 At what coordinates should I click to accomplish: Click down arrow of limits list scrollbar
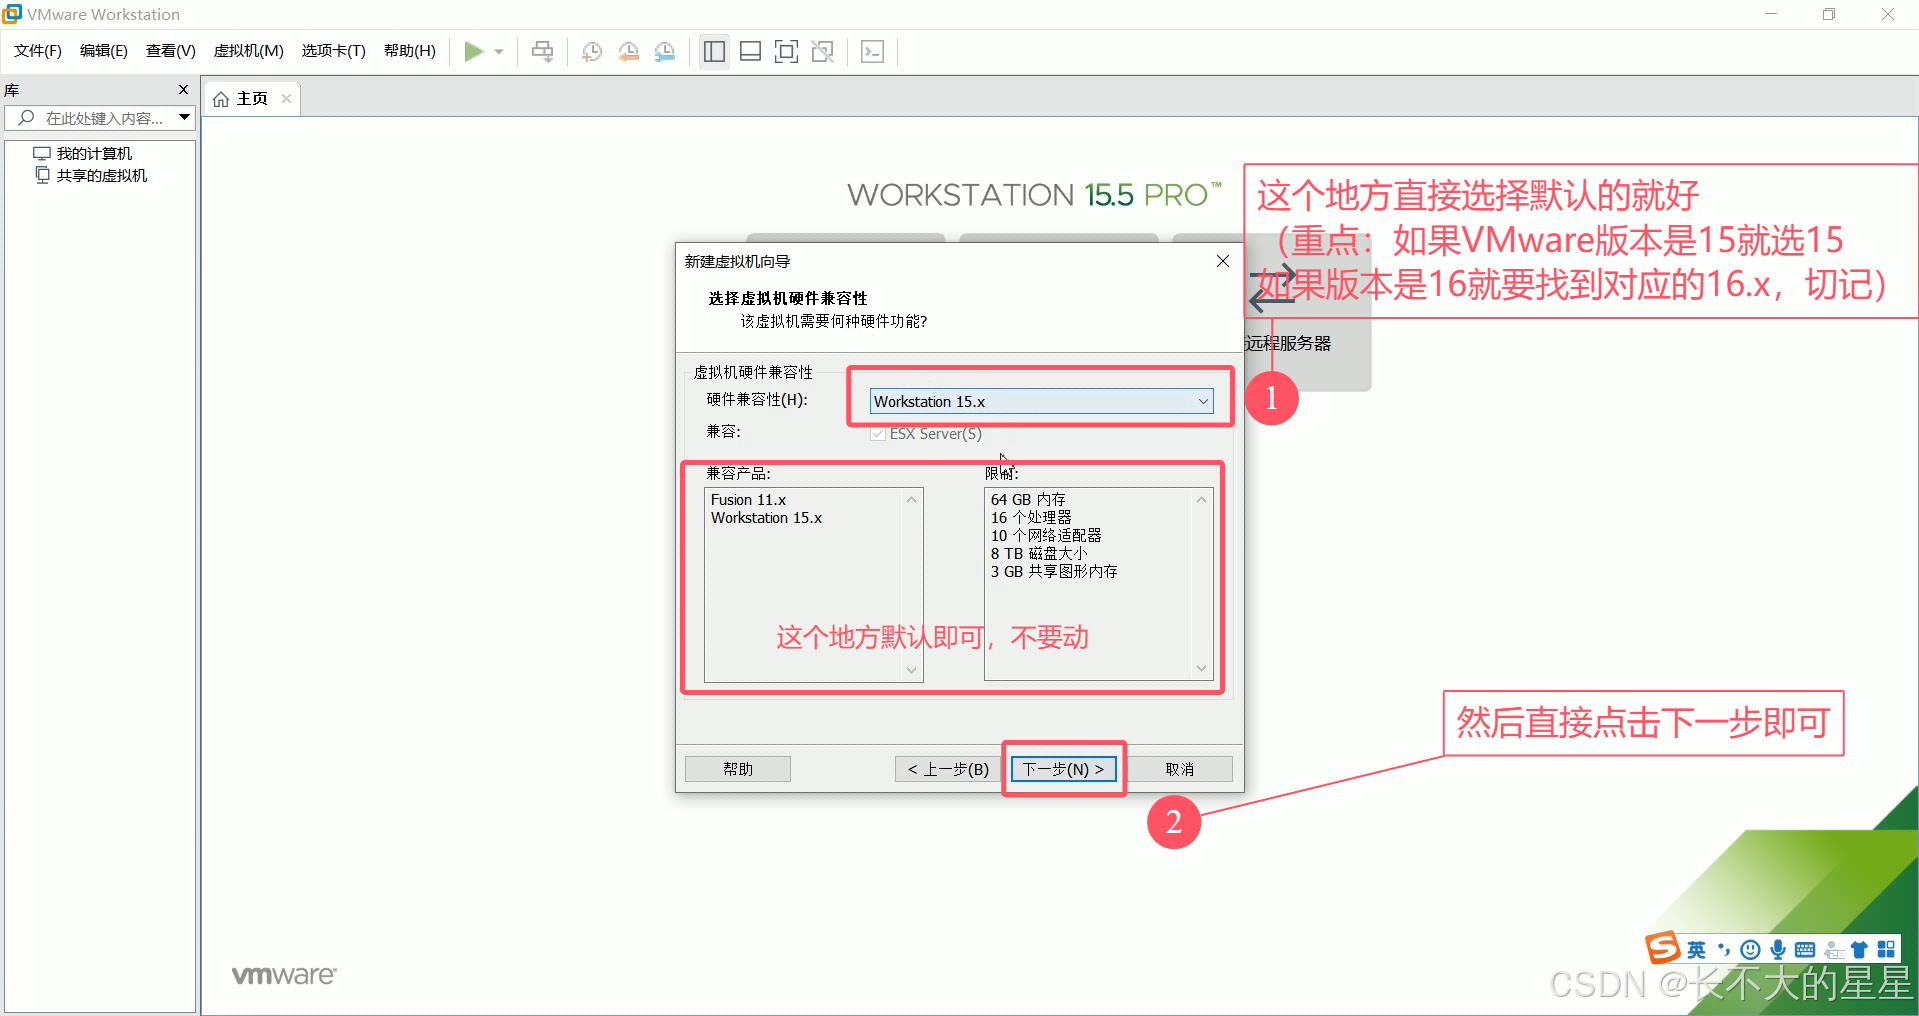coord(1201,668)
